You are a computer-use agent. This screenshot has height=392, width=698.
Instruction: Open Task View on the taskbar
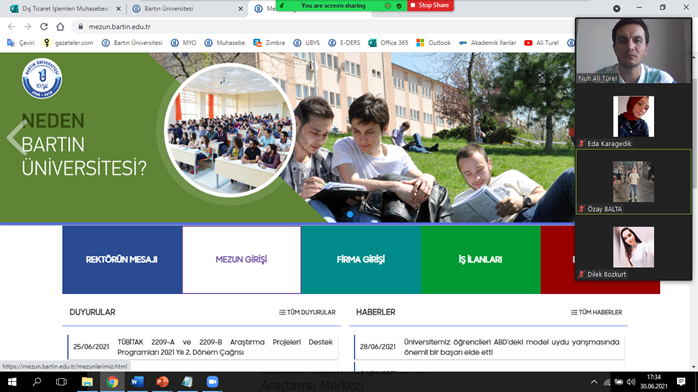pos(61,382)
